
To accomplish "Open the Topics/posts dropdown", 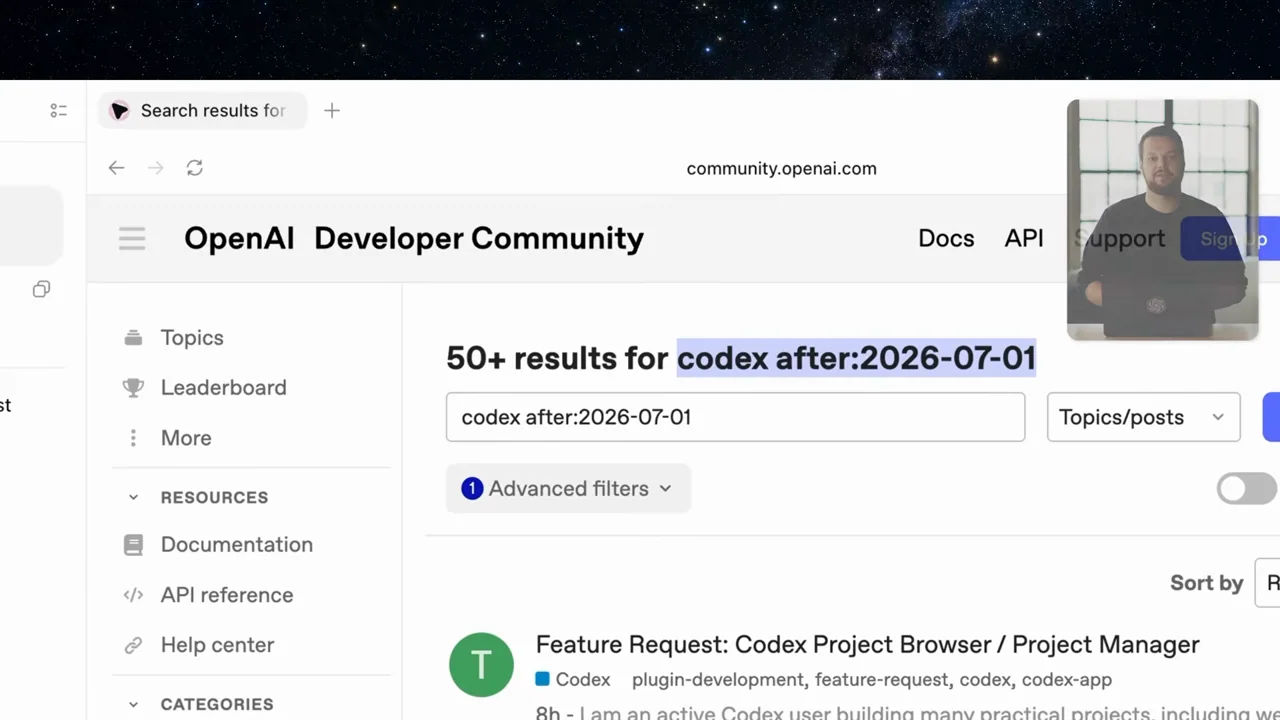I will [1143, 417].
